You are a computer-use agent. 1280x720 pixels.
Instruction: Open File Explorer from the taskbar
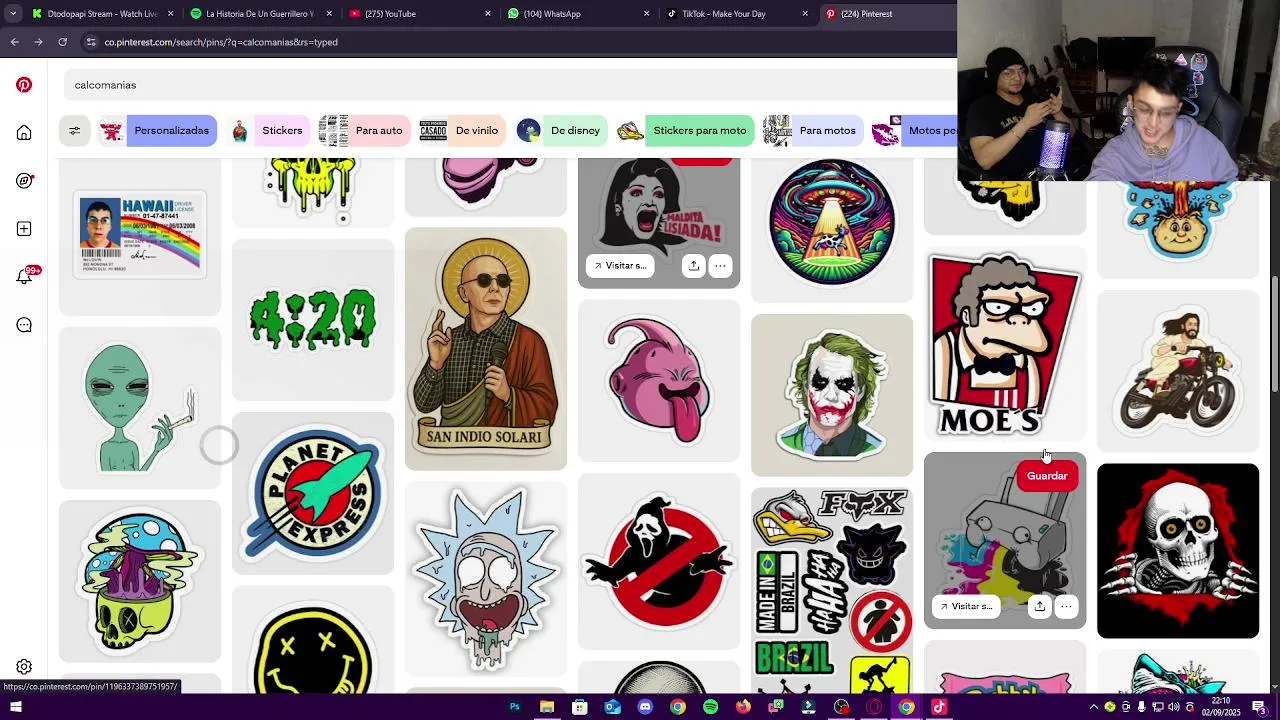(x=547, y=707)
